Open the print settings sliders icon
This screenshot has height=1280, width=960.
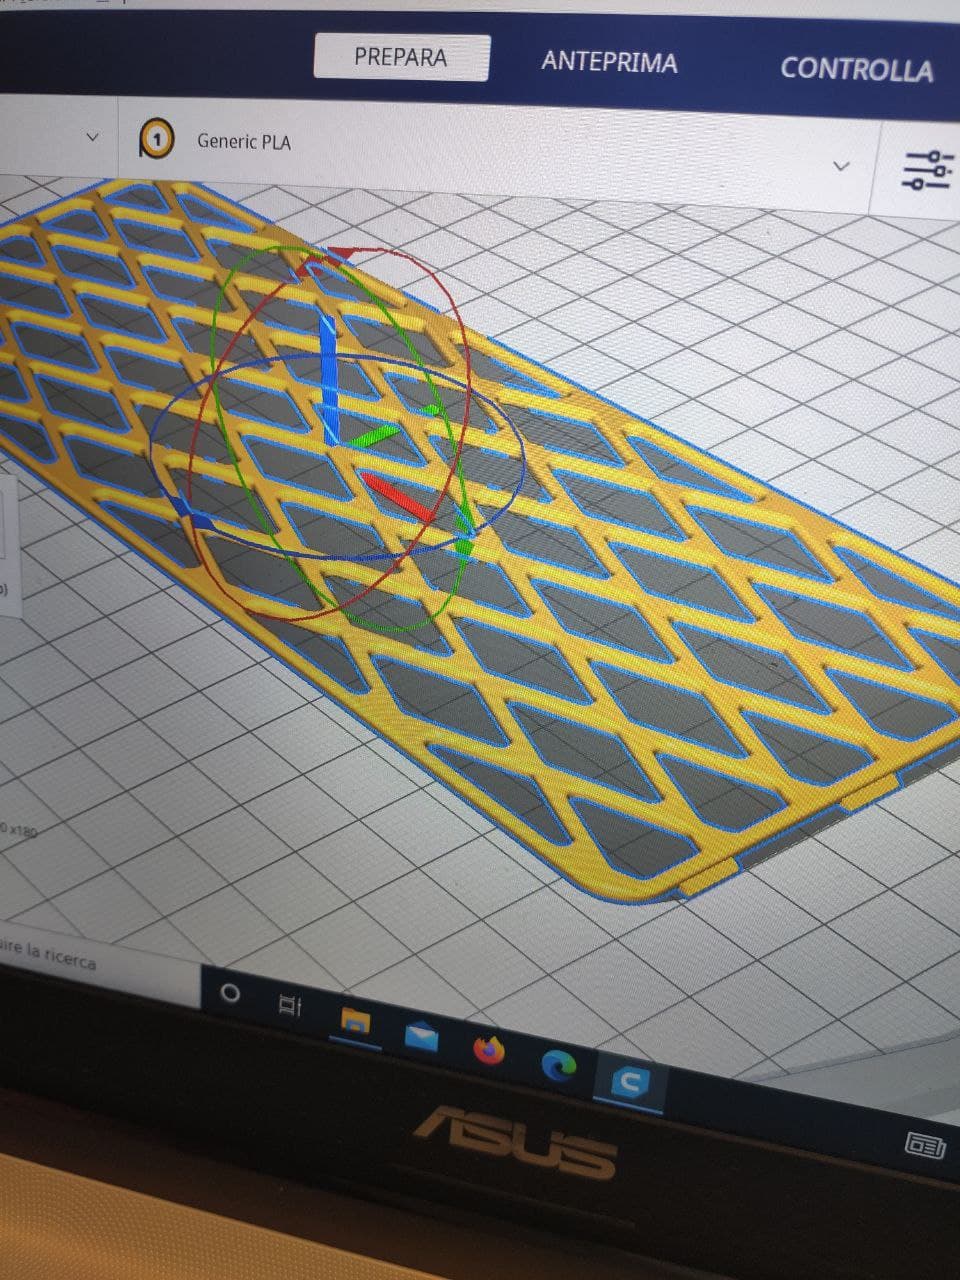click(x=927, y=169)
